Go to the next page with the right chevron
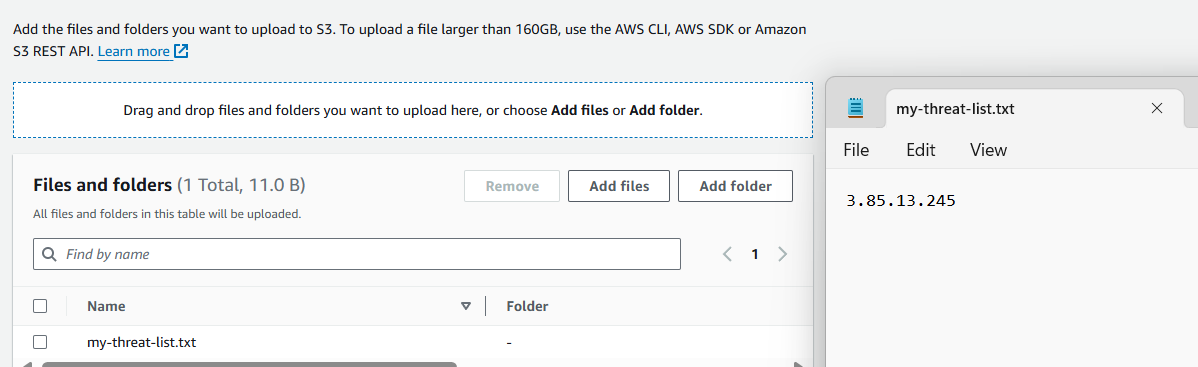The image size is (1198, 367). point(782,255)
